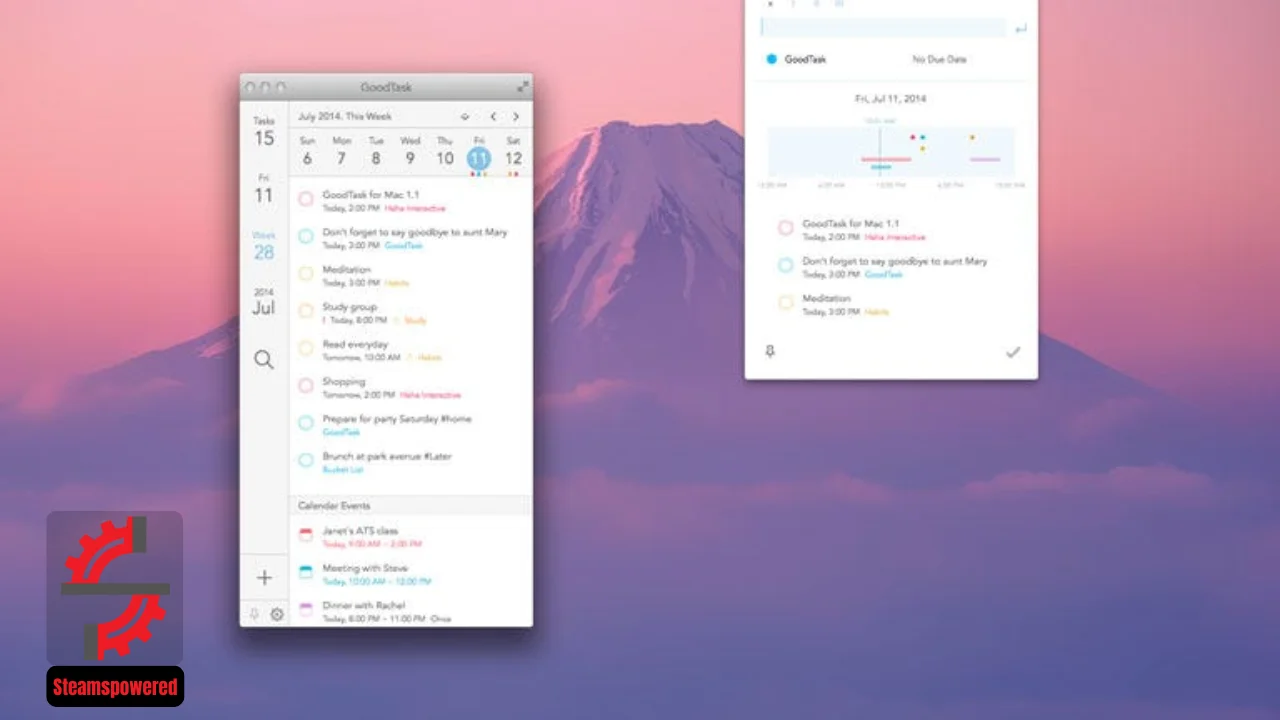Screen dimensions: 1280x720
Task: Select the Fri 11 day view in sidebar
Action: 264,189
